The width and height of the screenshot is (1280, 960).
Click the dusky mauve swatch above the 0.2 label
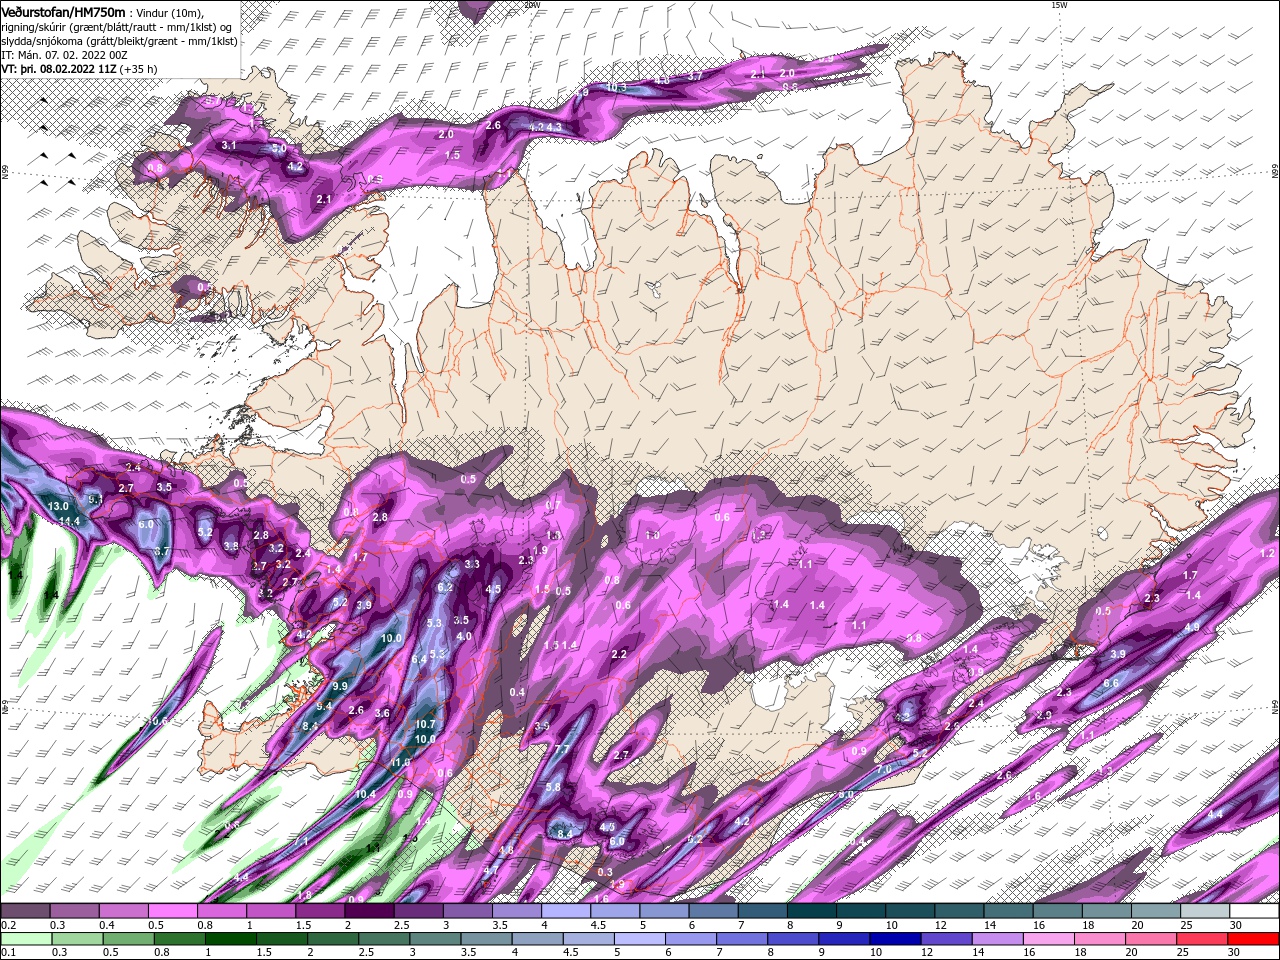[x=24, y=911]
